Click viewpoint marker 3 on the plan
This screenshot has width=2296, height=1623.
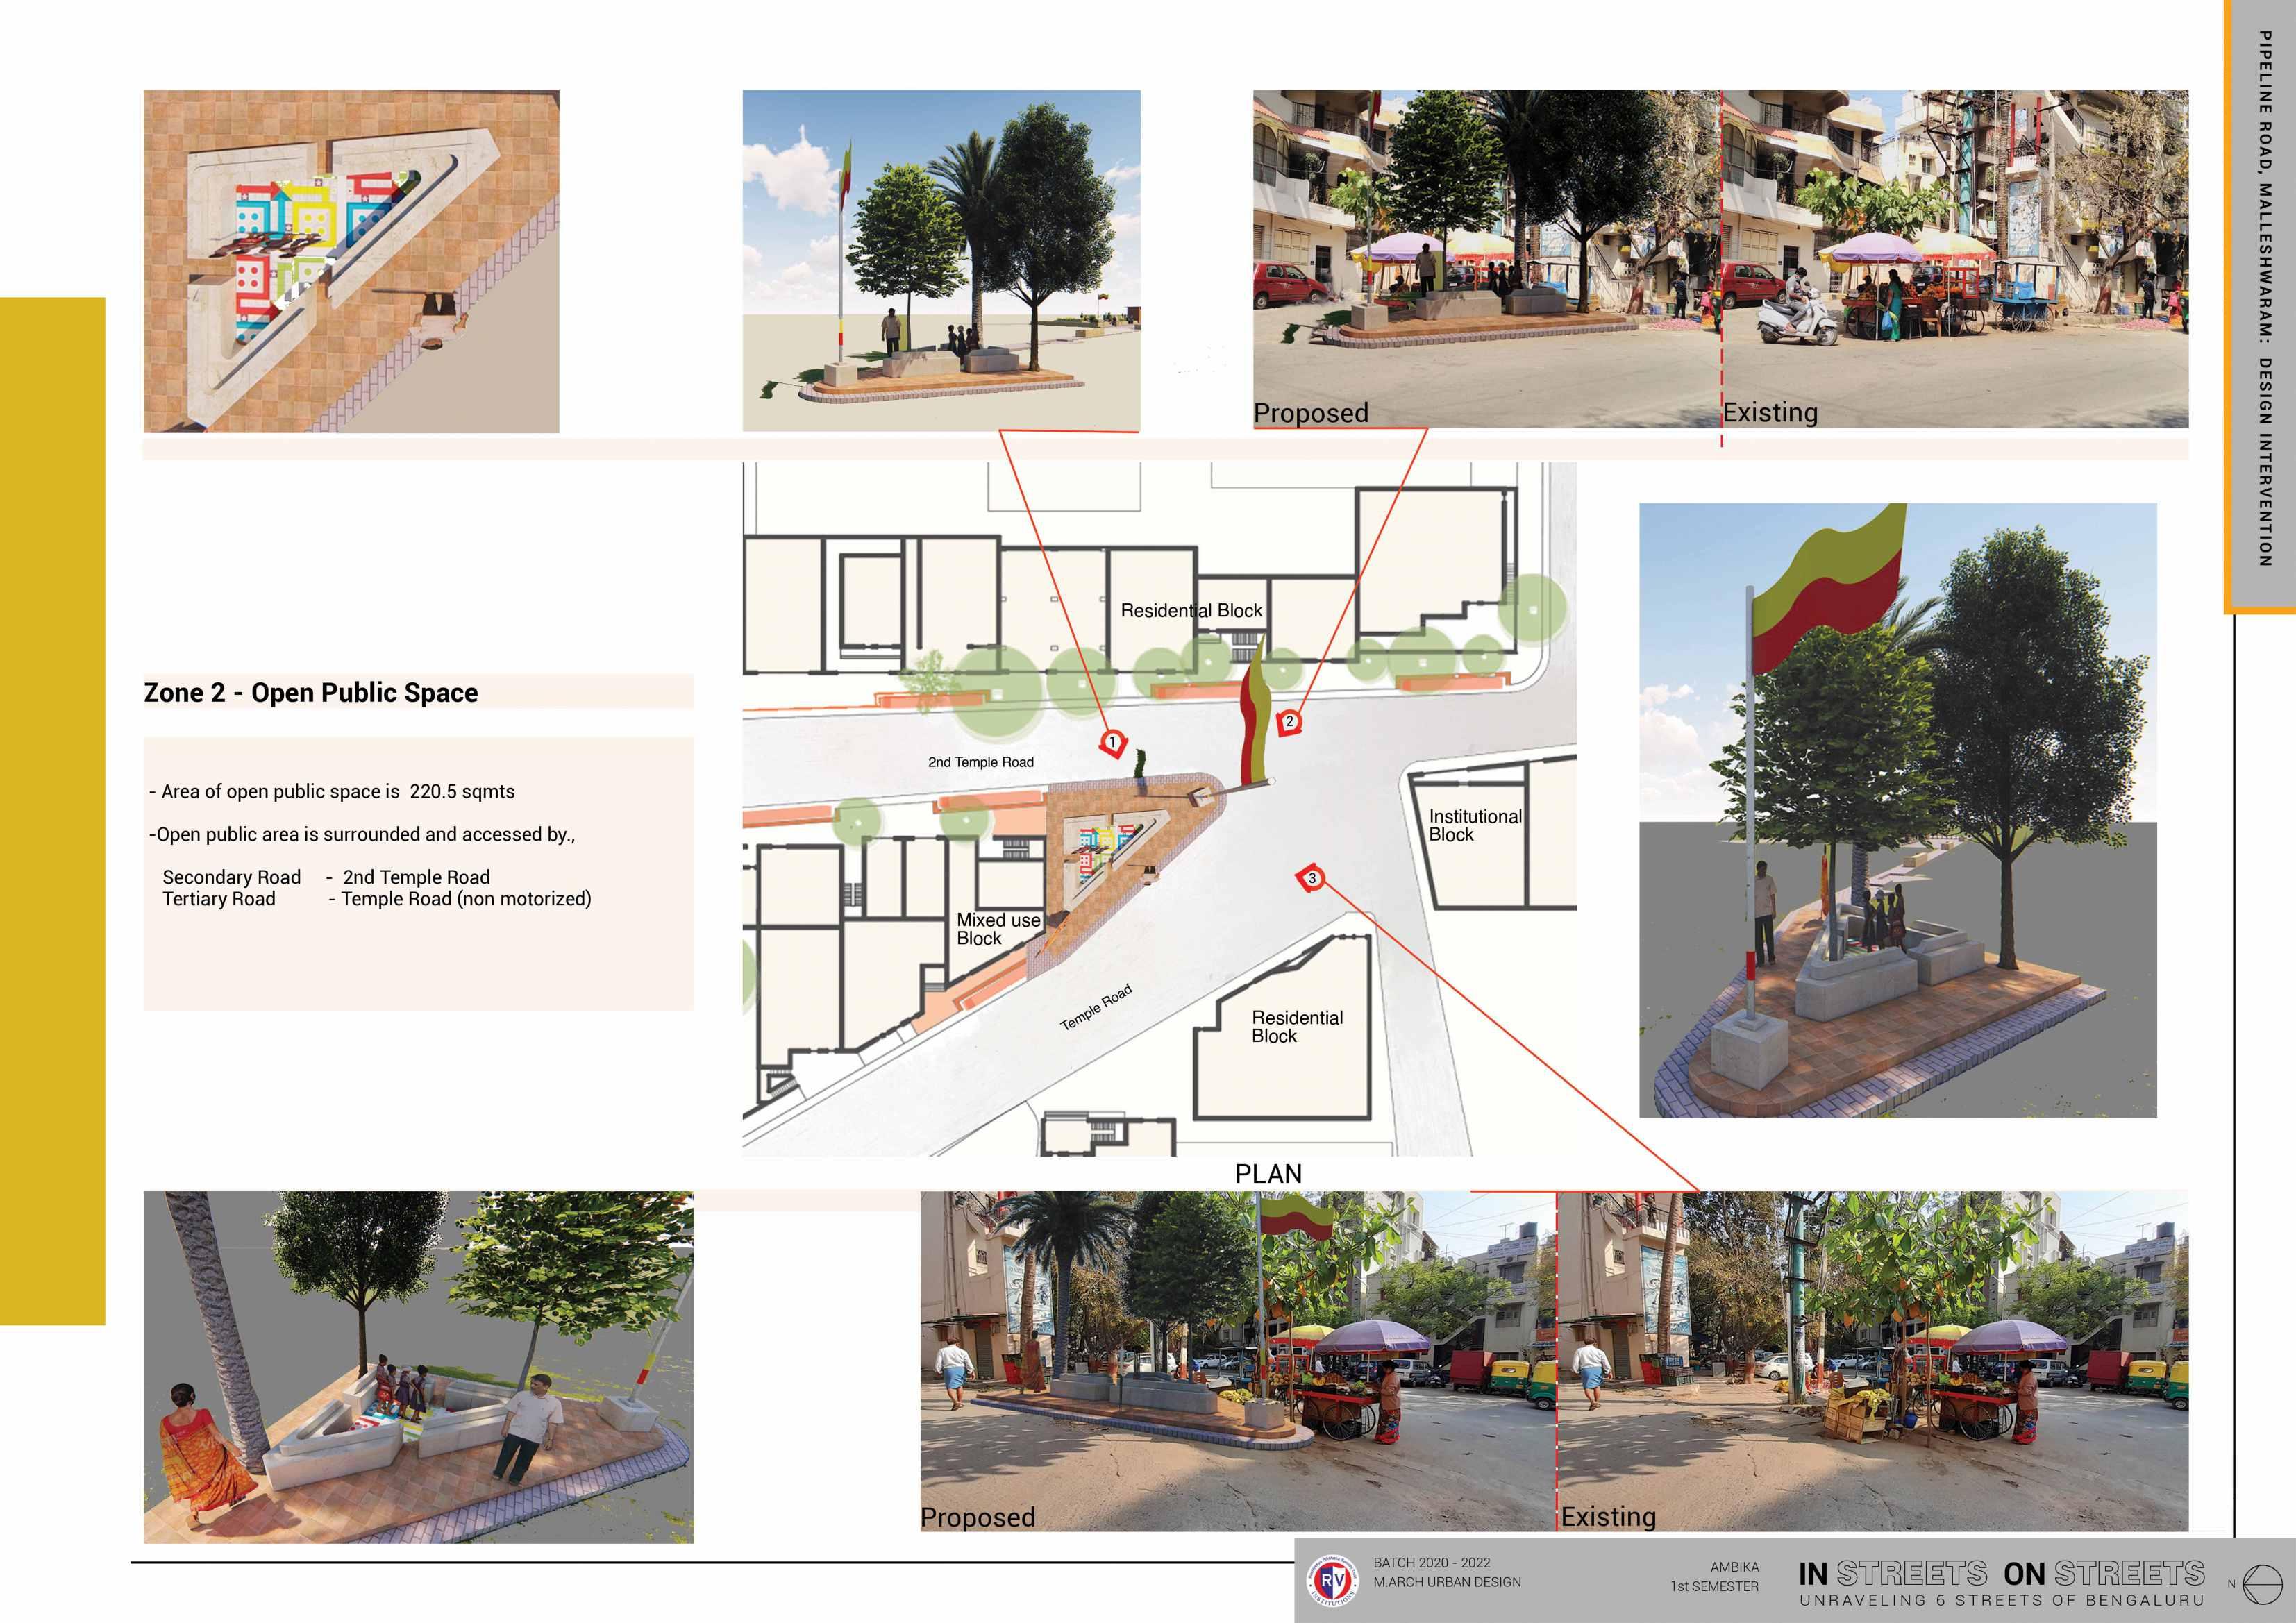(1311, 879)
